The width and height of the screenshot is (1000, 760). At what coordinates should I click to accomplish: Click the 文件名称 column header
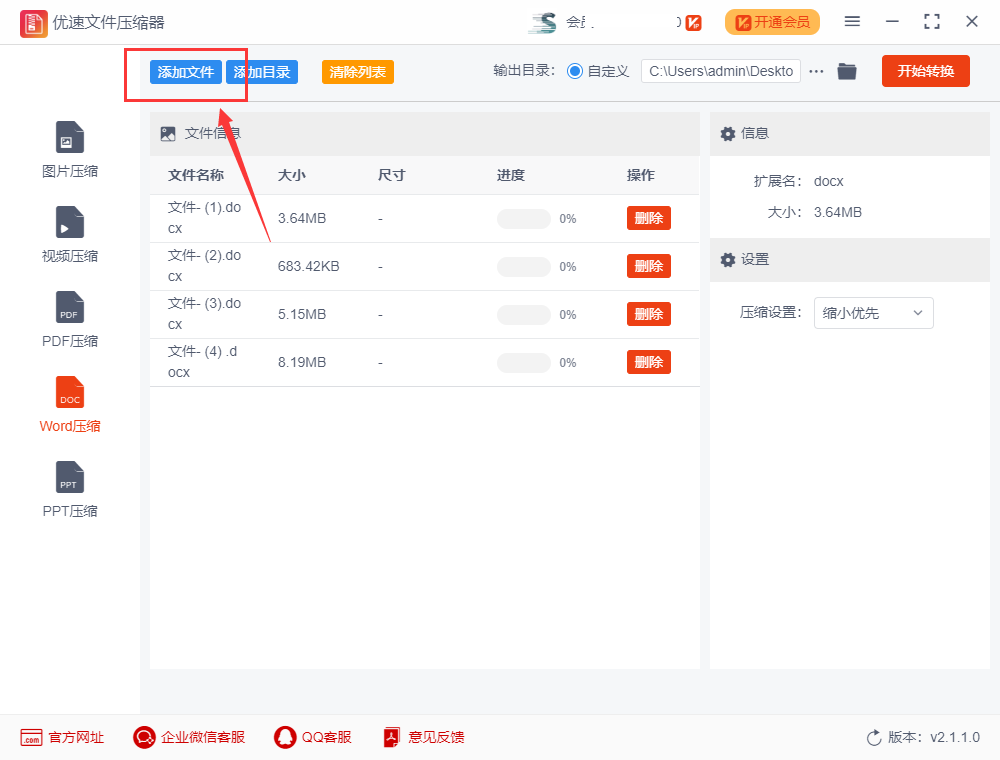coord(196,175)
